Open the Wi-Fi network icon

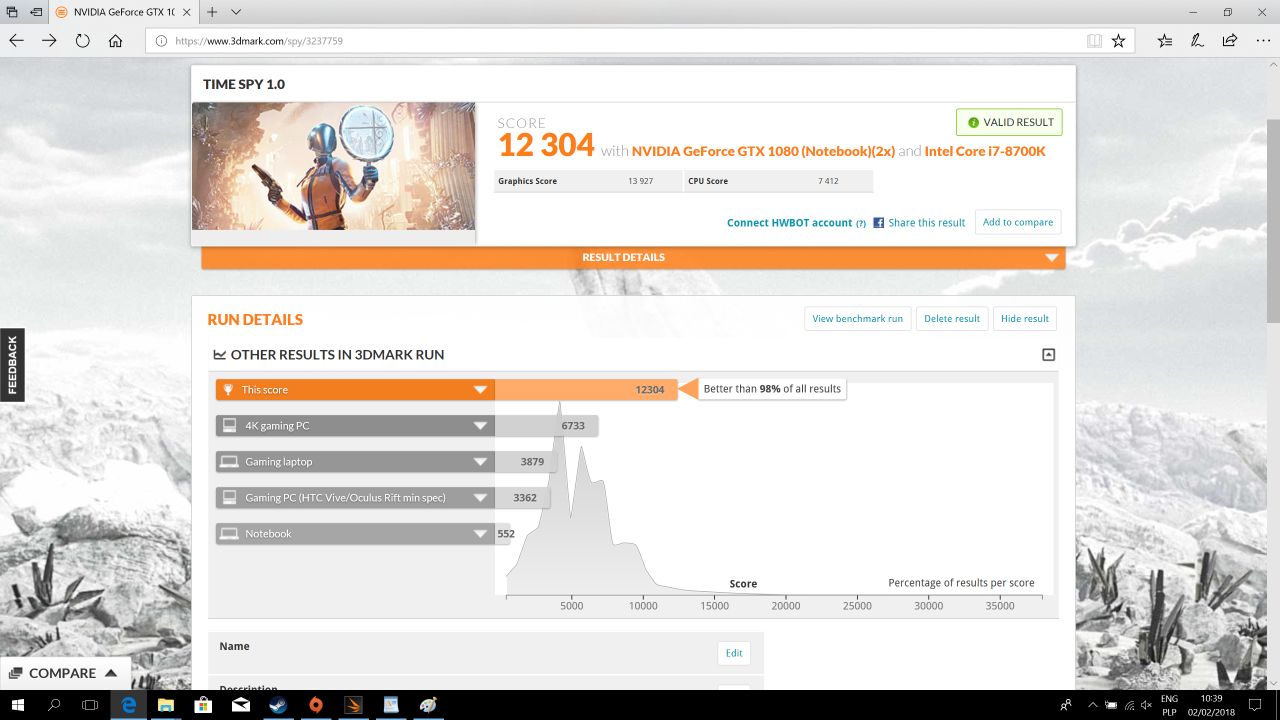1127,705
